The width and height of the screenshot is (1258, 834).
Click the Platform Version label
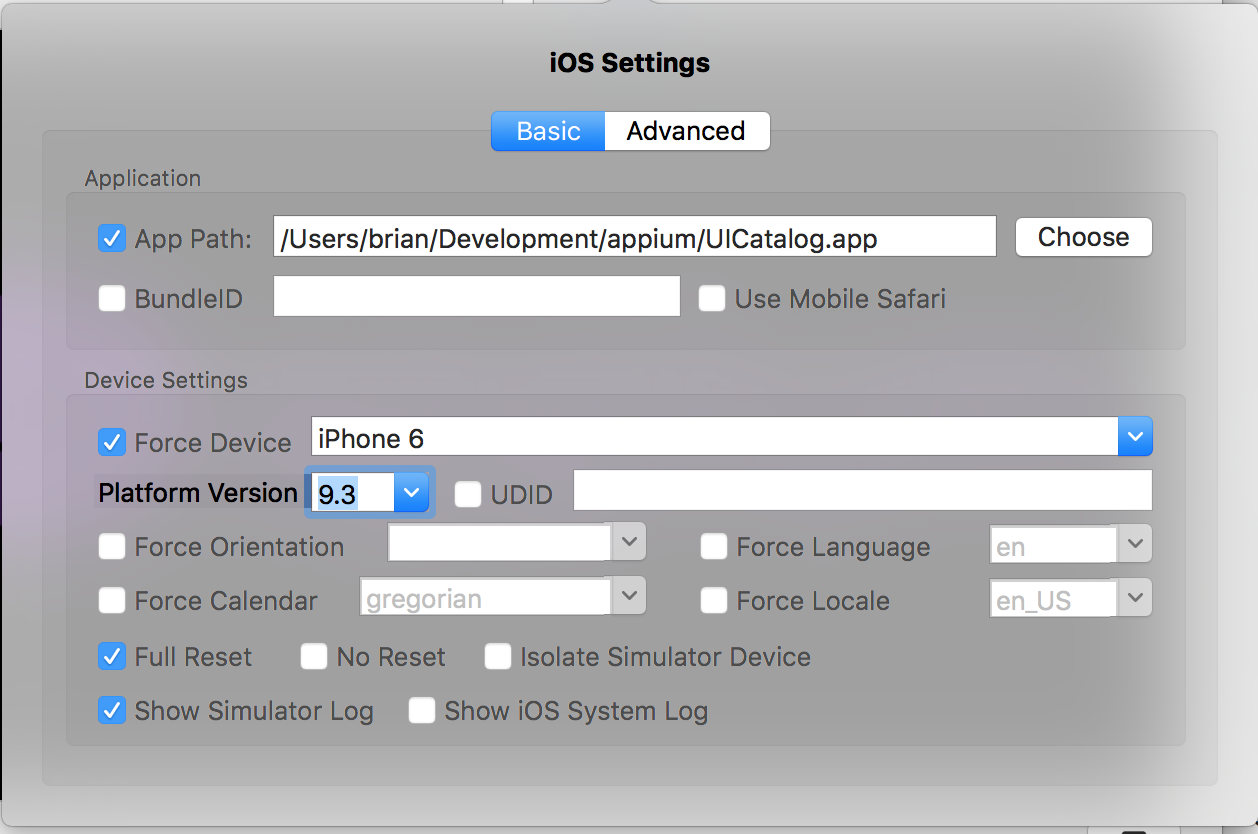198,492
